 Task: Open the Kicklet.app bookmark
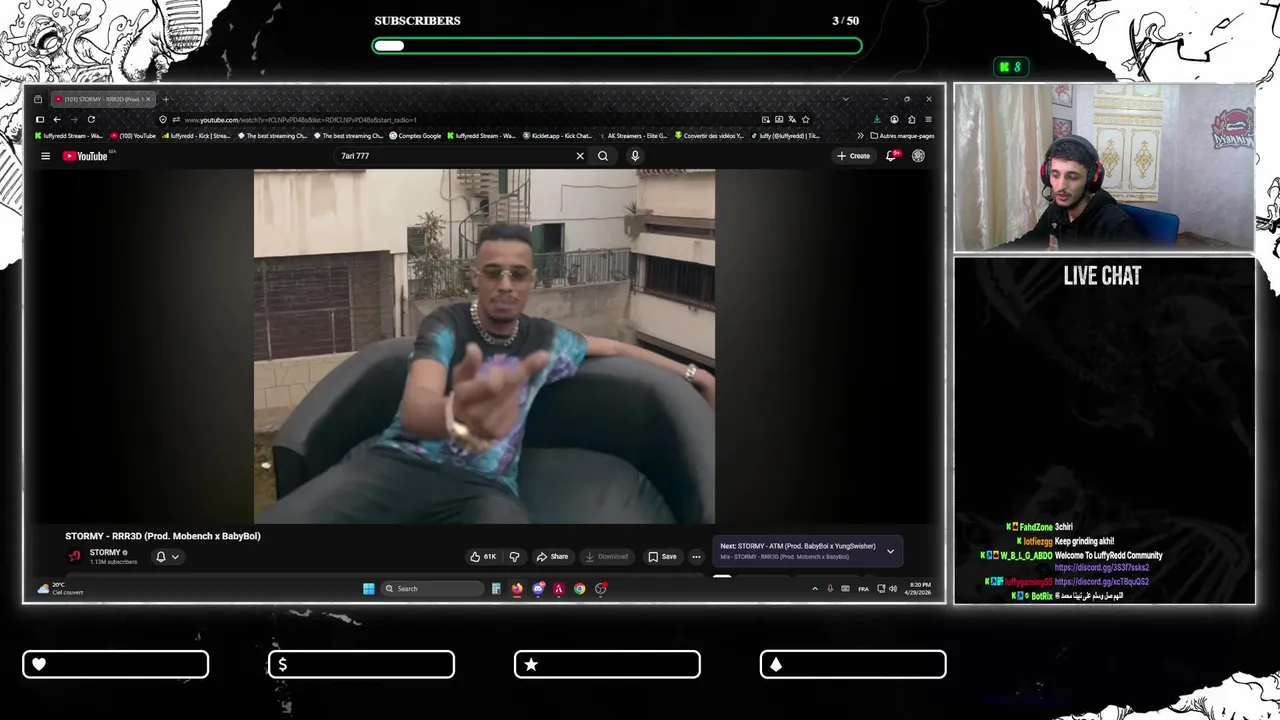click(x=559, y=136)
